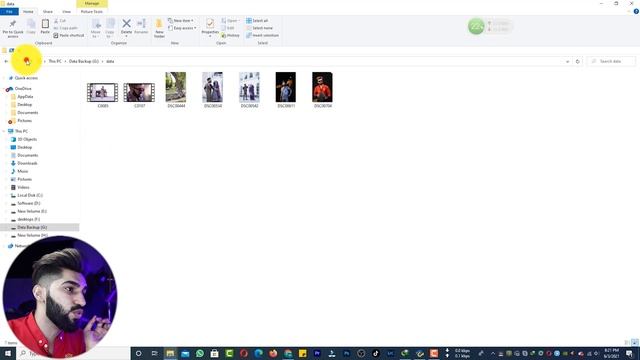640x360 pixels.
Task: Open Microsoft Store from the taskbar
Action: point(214,353)
